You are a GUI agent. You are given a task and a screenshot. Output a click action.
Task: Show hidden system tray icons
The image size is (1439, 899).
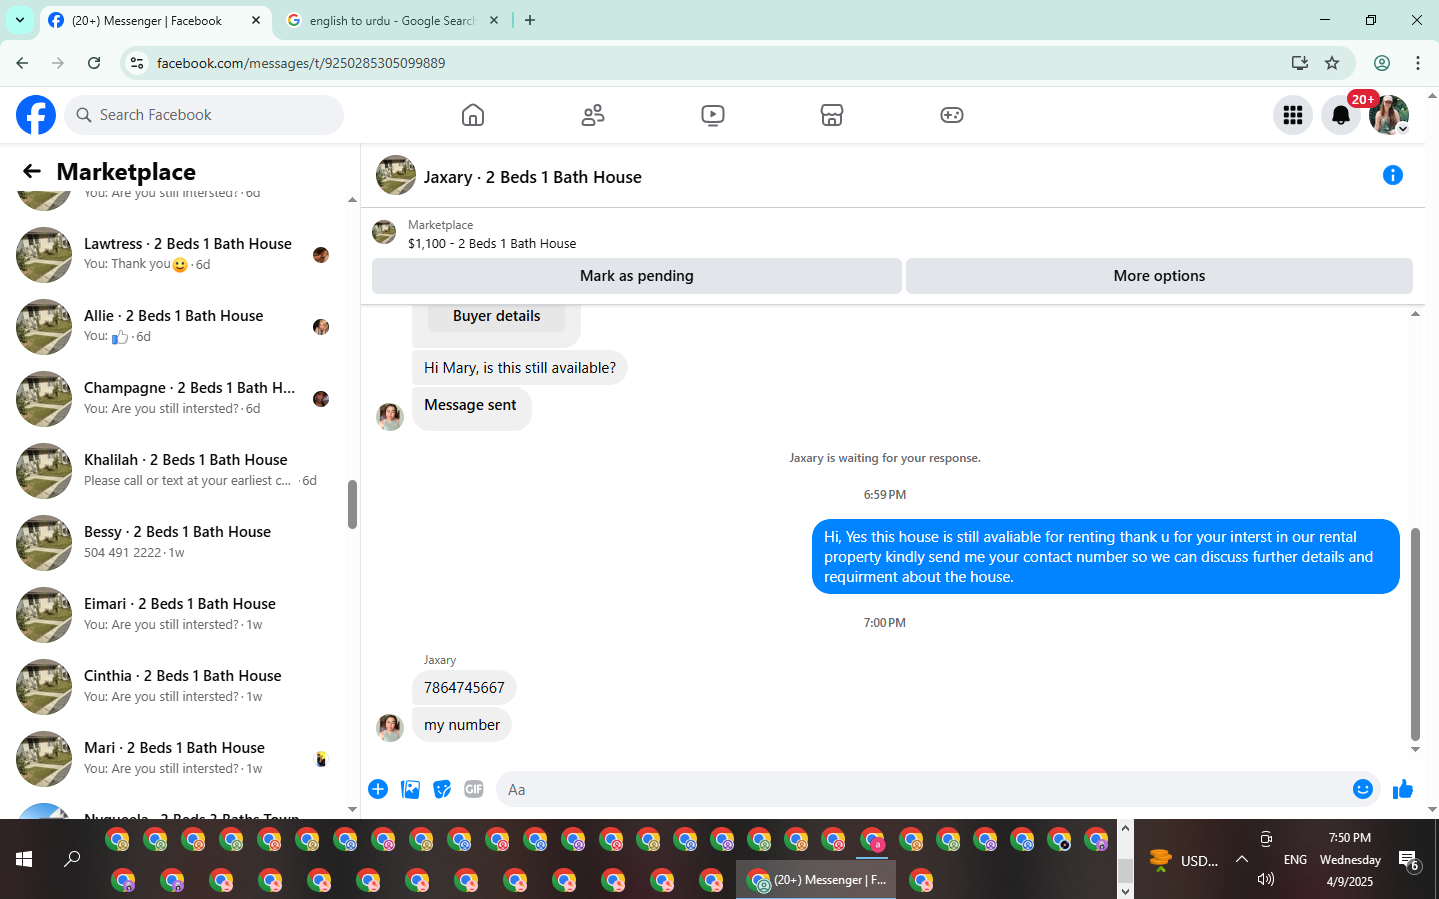pos(1242,859)
